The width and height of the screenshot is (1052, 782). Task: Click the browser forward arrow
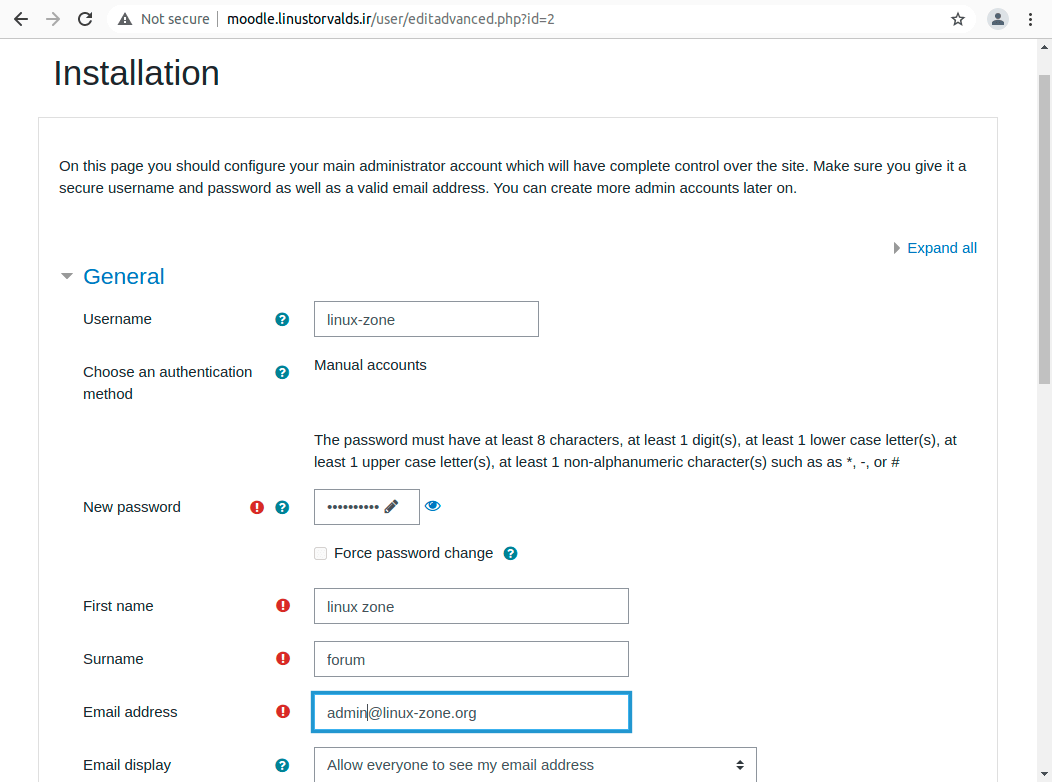pos(53,19)
